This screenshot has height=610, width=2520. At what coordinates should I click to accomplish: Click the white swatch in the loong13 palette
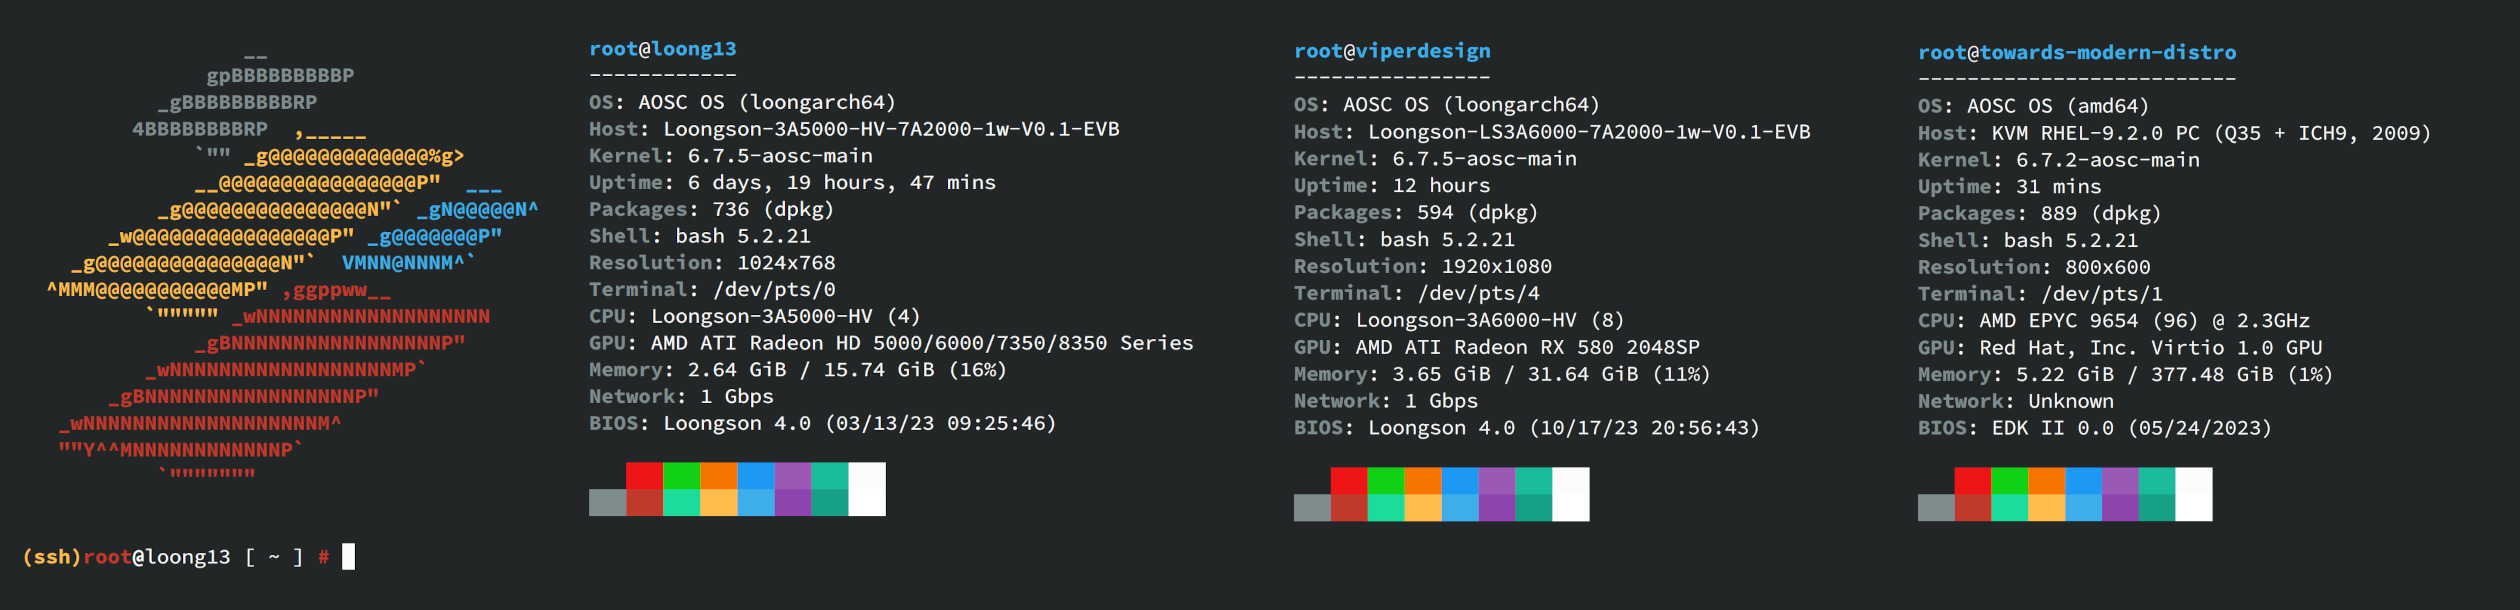tap(866, 489)
